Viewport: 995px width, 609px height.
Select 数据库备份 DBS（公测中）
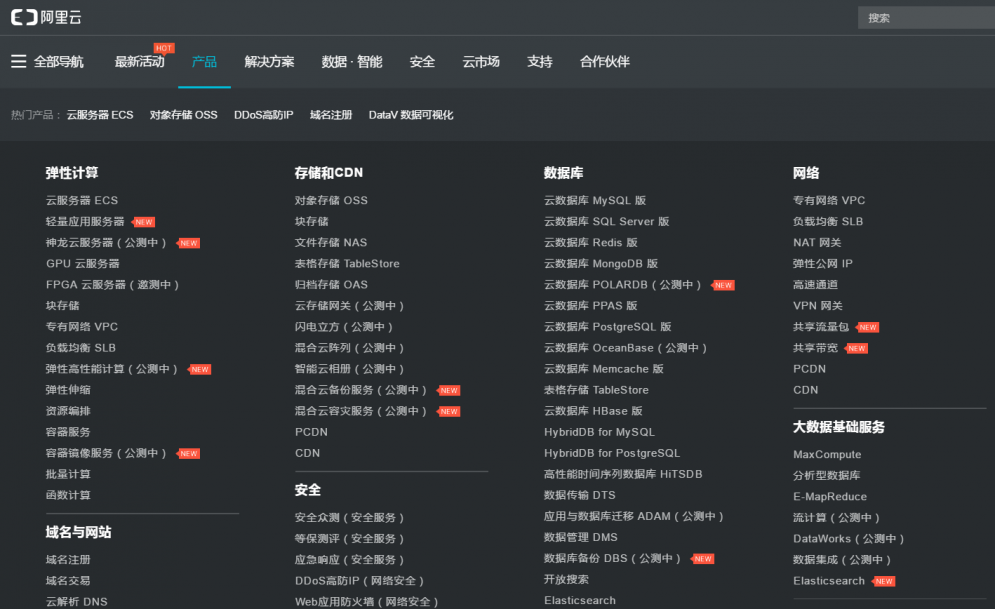612,558
